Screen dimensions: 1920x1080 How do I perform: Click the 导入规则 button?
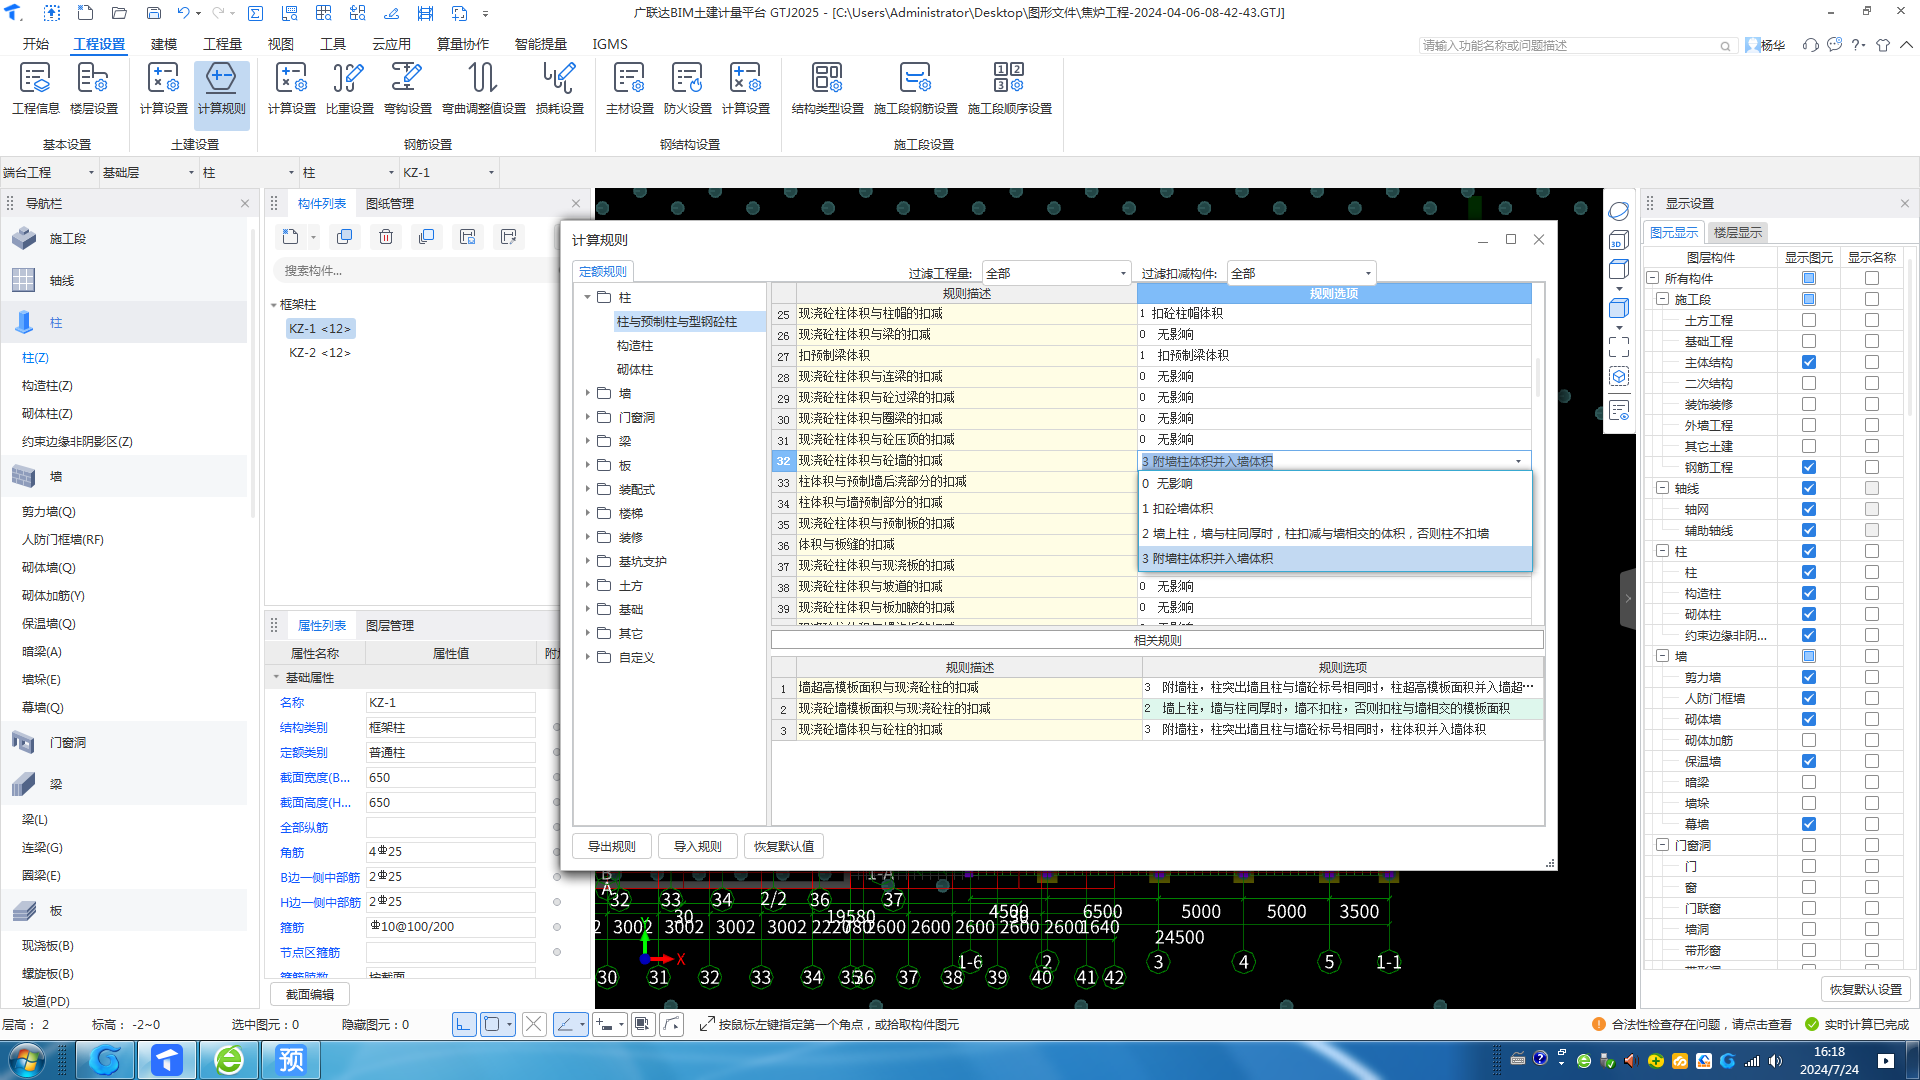[698, 846]
